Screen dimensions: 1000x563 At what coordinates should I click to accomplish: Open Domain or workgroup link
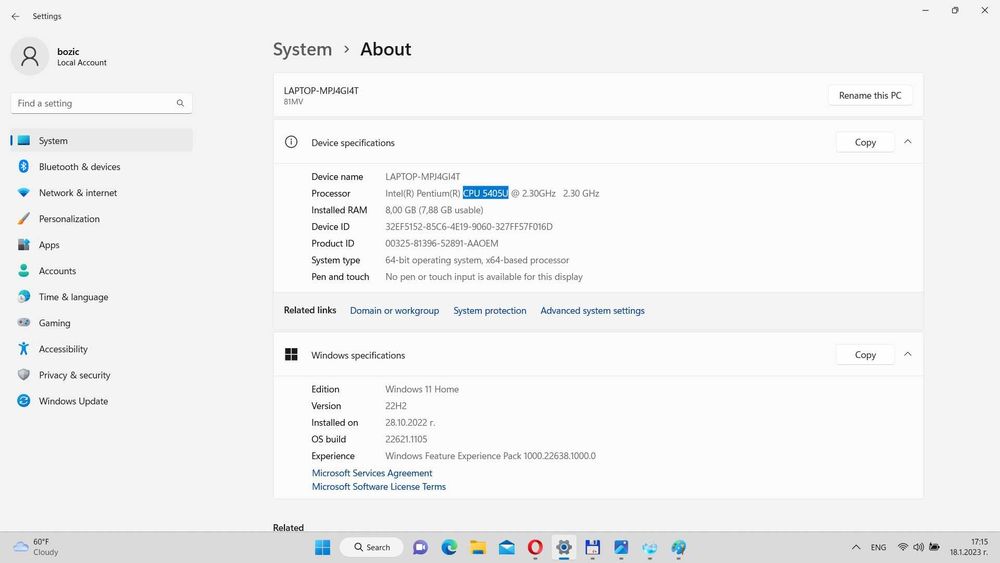[394, 311]
